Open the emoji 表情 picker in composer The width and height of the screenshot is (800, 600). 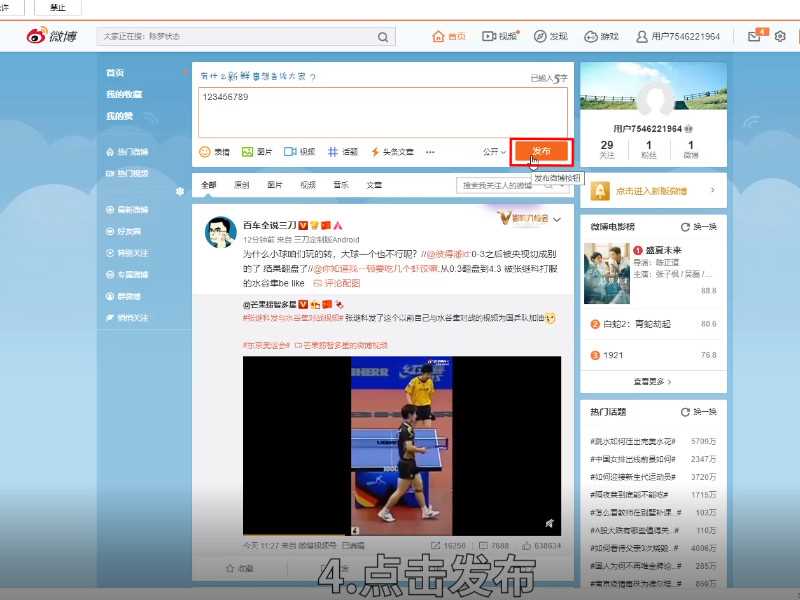click(215, 151)
